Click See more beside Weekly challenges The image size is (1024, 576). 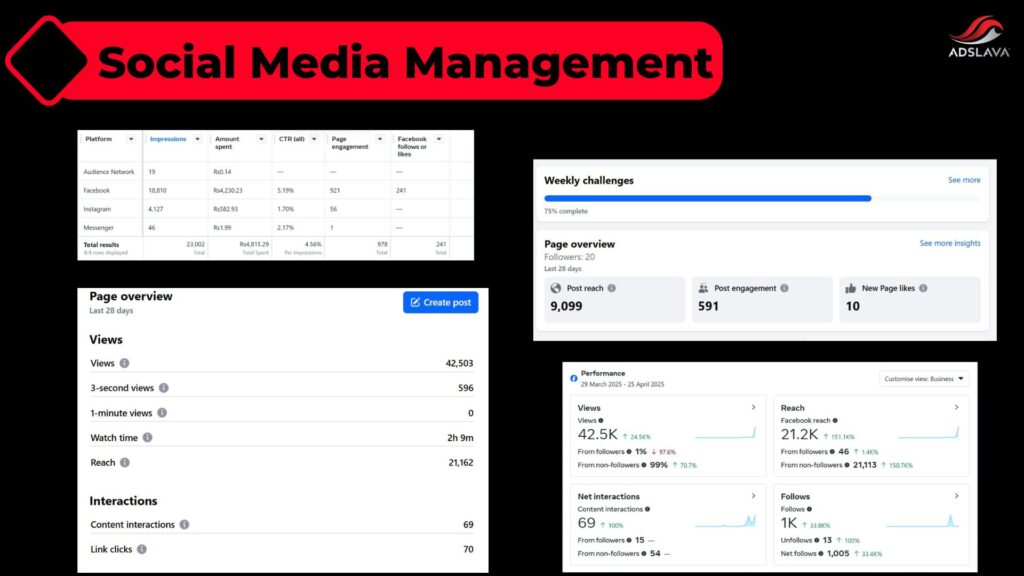tap(964, 180)
